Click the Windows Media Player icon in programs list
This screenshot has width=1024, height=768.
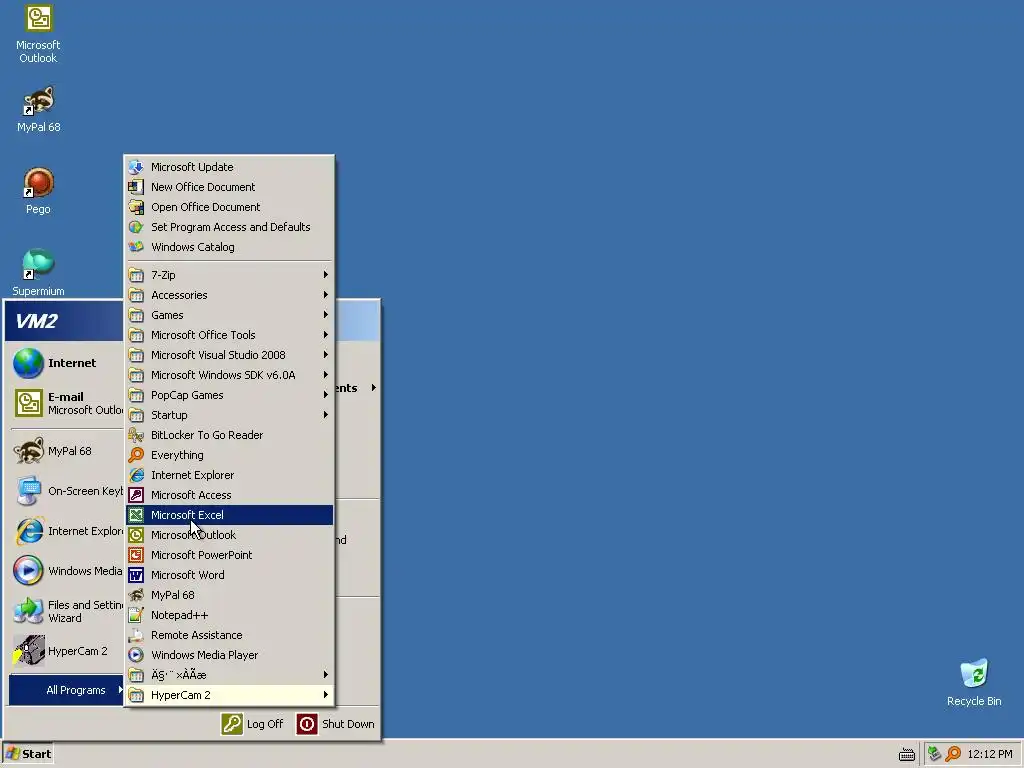click(136, 655)
